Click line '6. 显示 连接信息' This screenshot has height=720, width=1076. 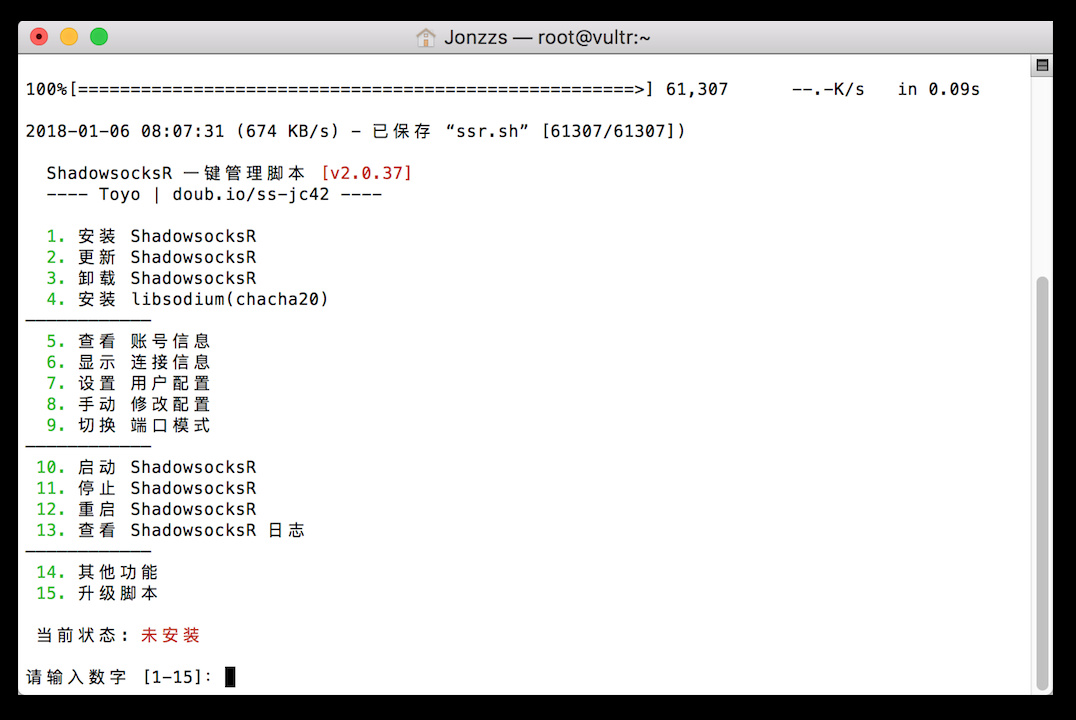128,362
